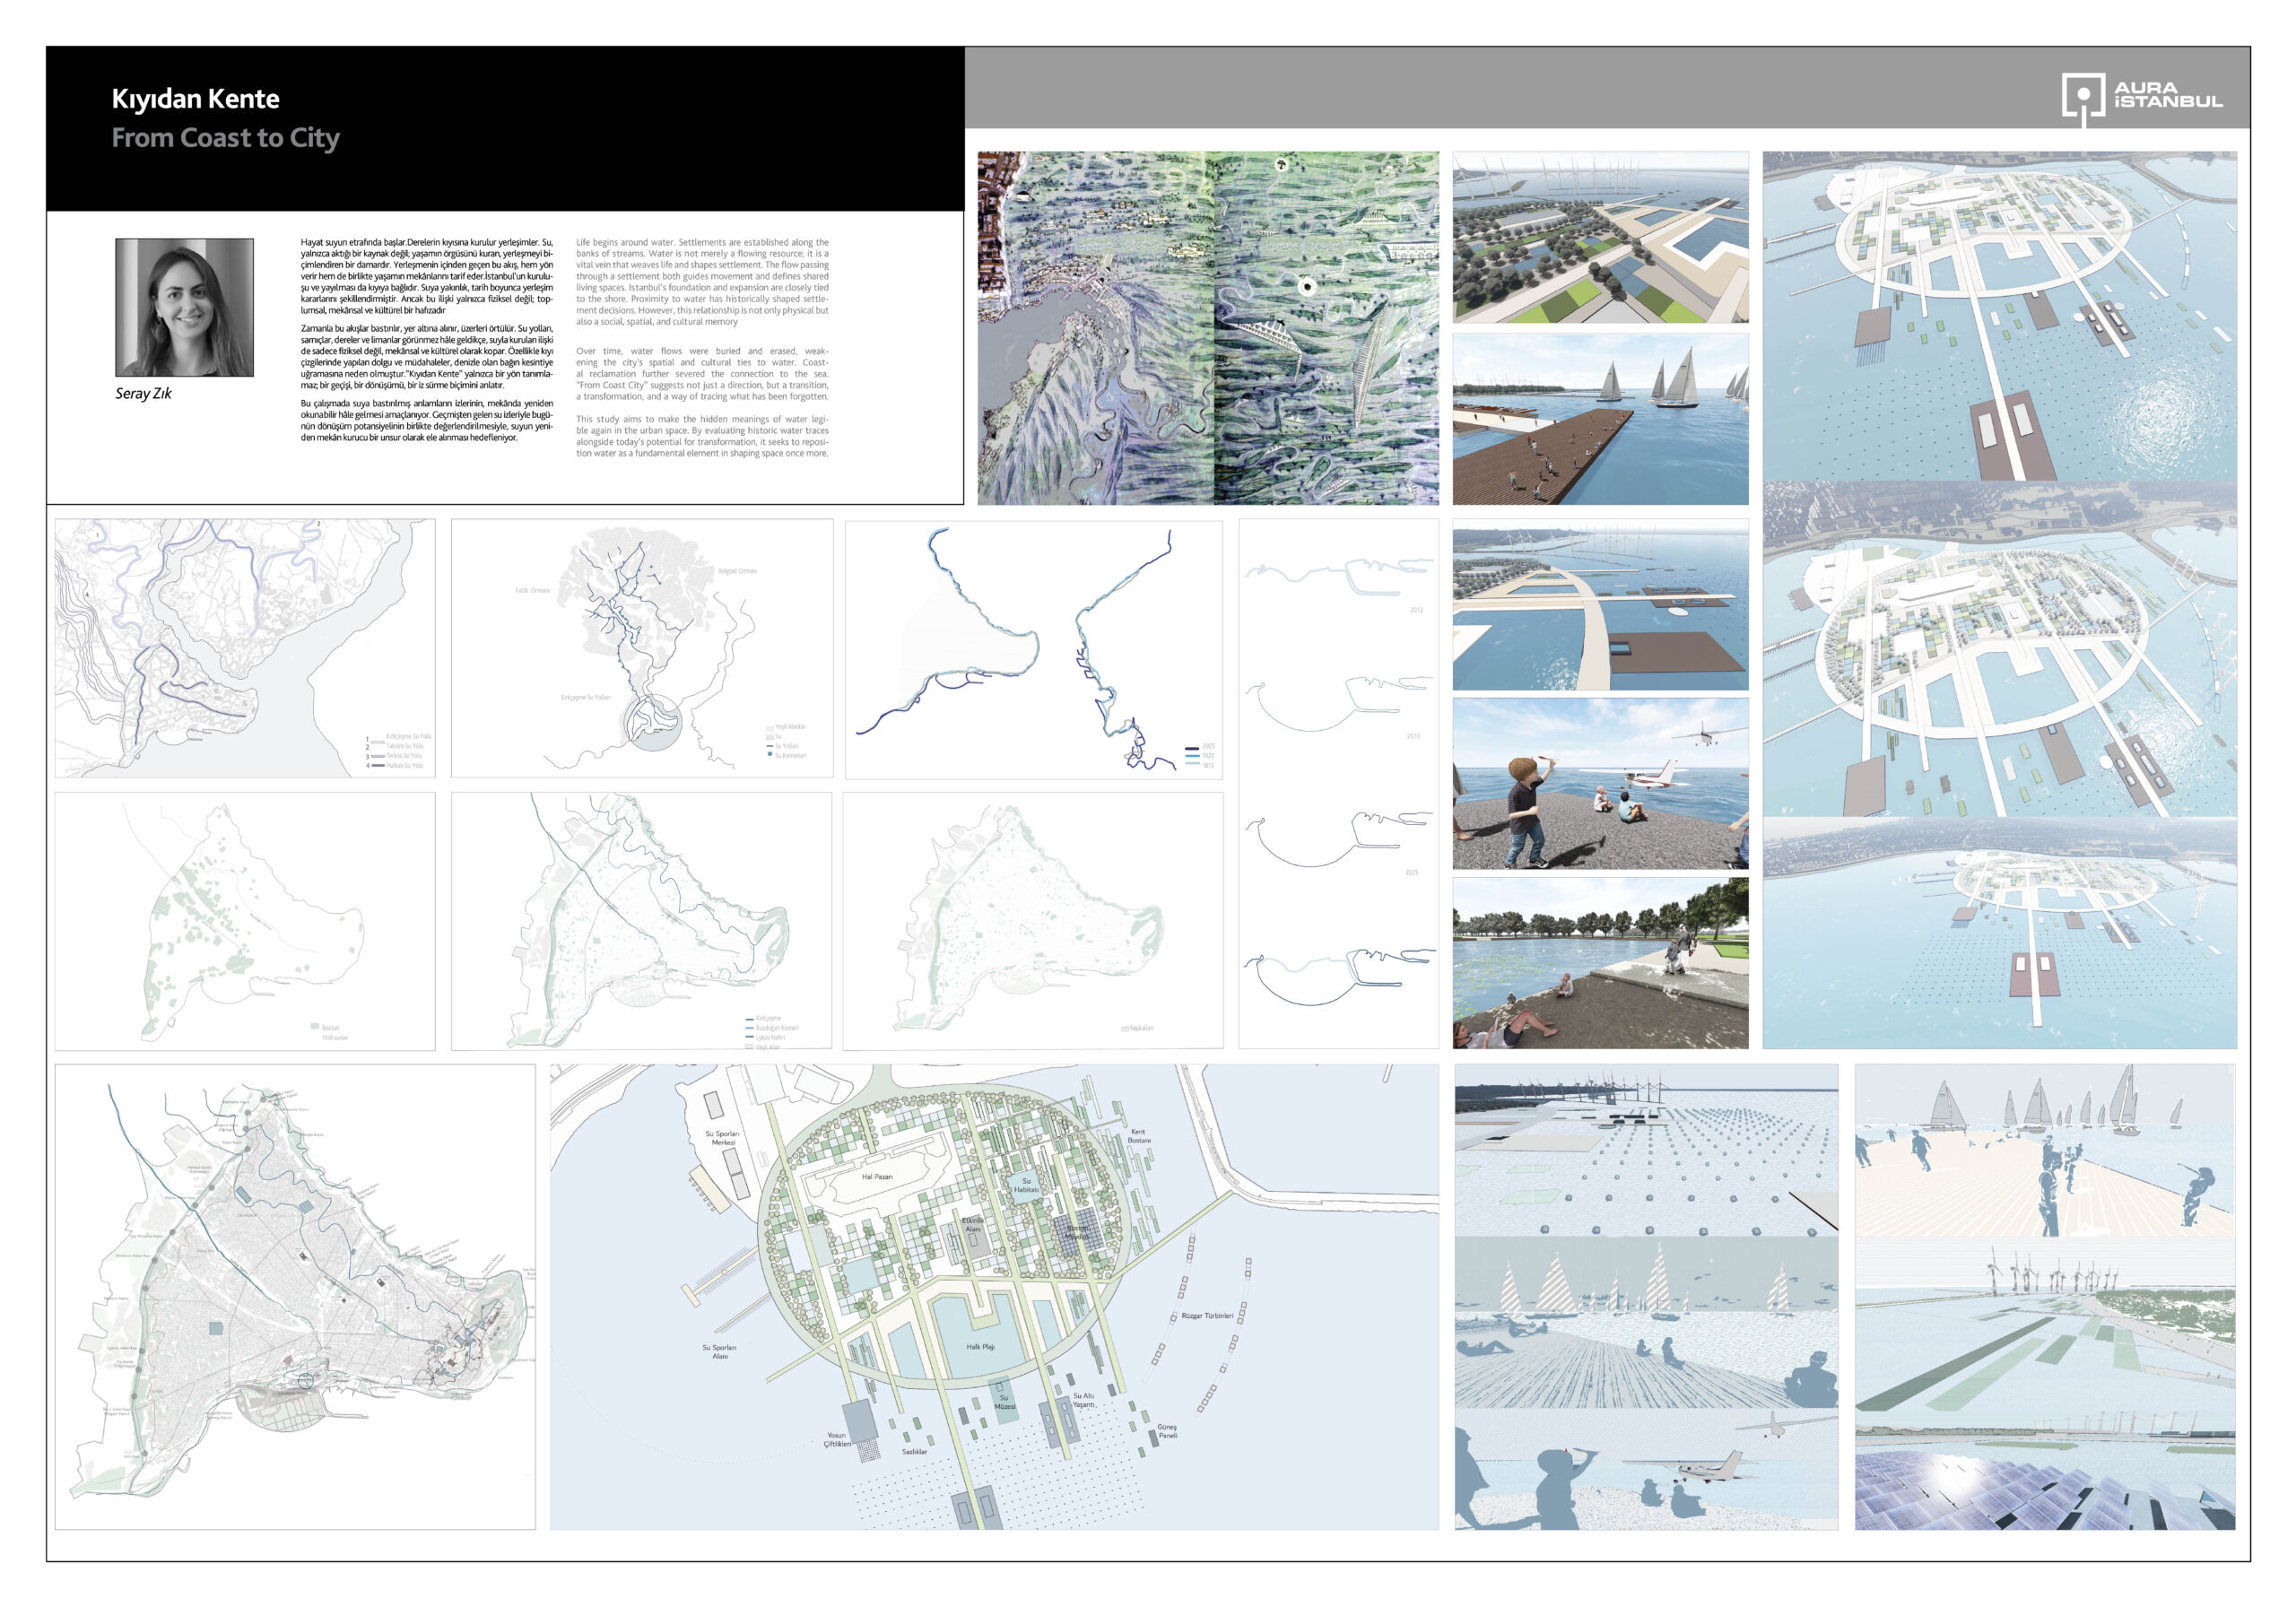
Task: Open the child with toy plane render
Action: point(1600,783)
